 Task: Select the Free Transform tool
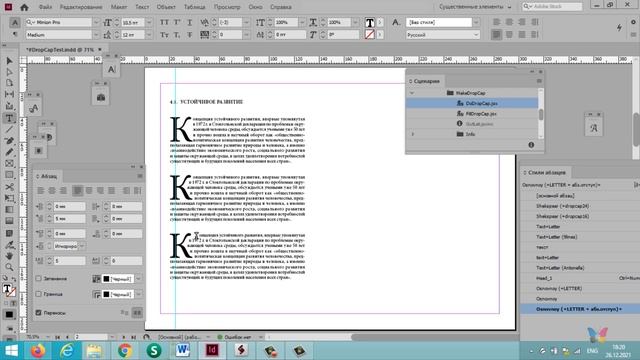[9, 198]
